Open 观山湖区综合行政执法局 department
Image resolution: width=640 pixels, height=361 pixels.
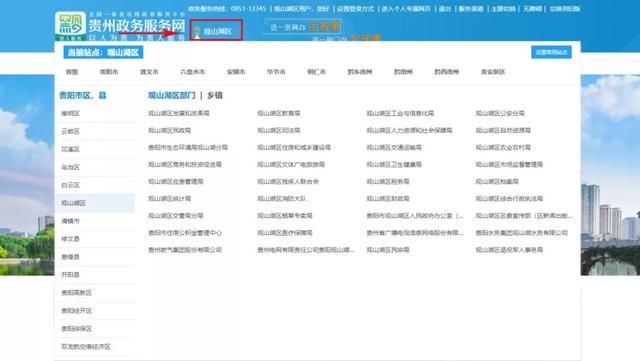pos(509,199)
